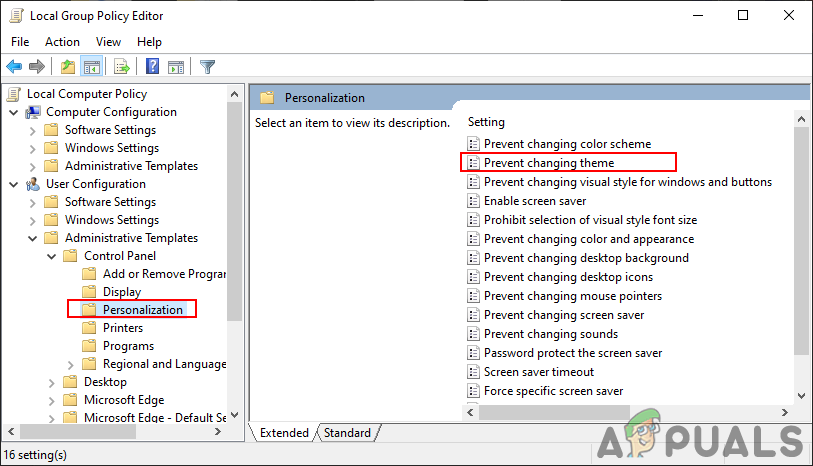Screen dimensions: 813x466
Task: Click settings list horizontal scrollbar right arrow
Action: point(785,413)
